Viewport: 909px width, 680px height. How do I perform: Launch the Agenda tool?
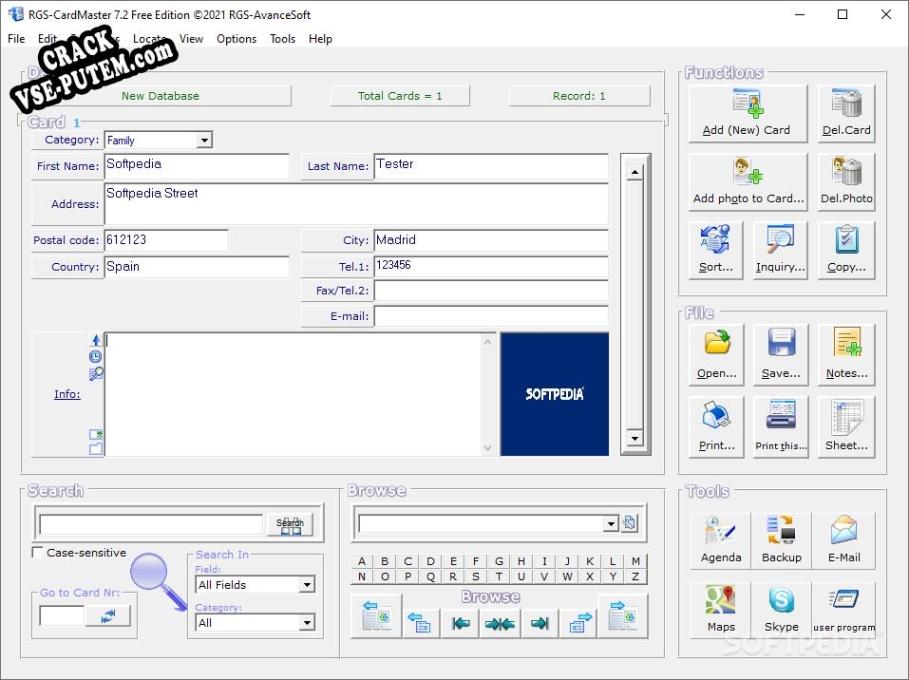[721, 540]
